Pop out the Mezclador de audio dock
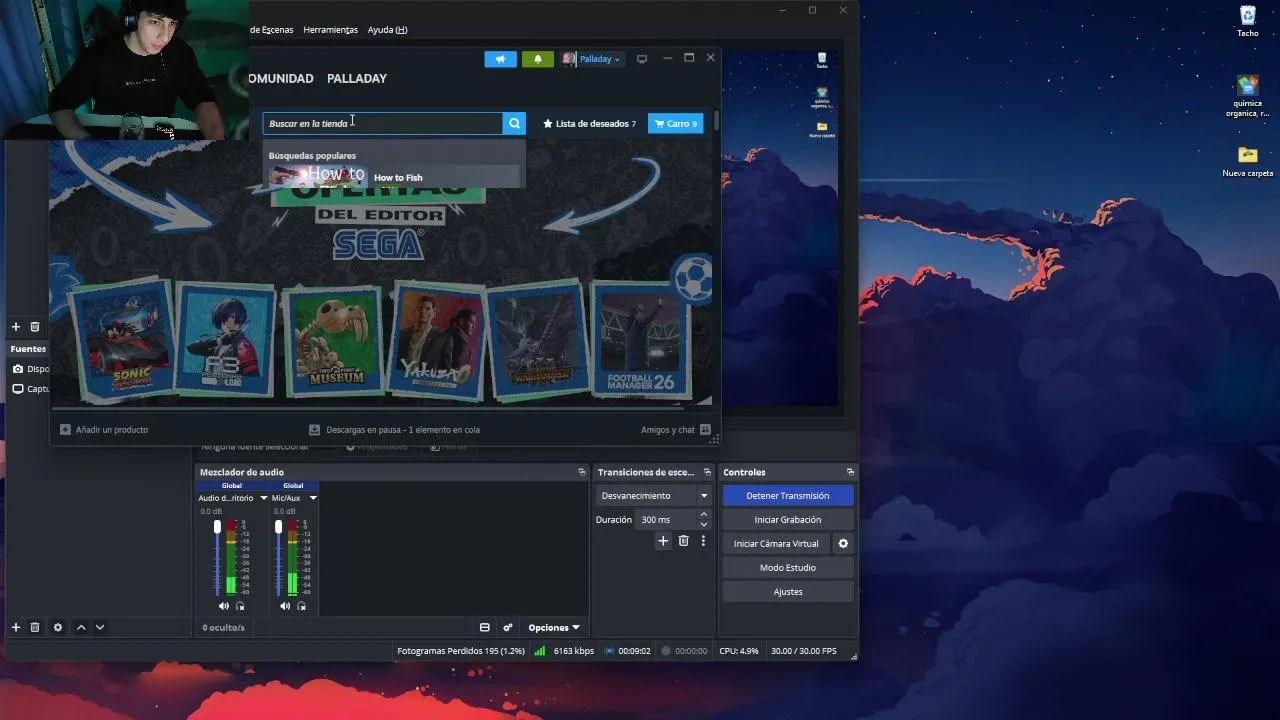The width and height of the screenshot is (1280, 720). tap(582, 472)
